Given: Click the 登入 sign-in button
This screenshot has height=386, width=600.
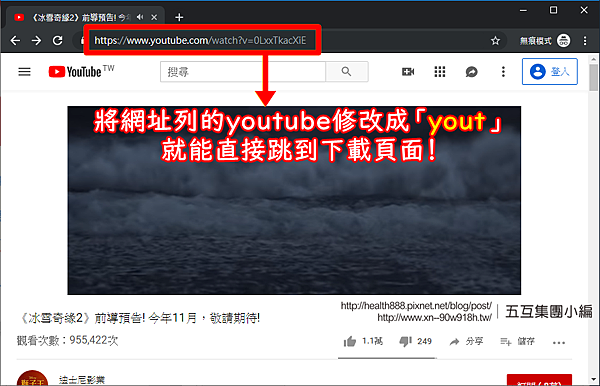Looking at the screenshot, I should (x=550, y=72).
